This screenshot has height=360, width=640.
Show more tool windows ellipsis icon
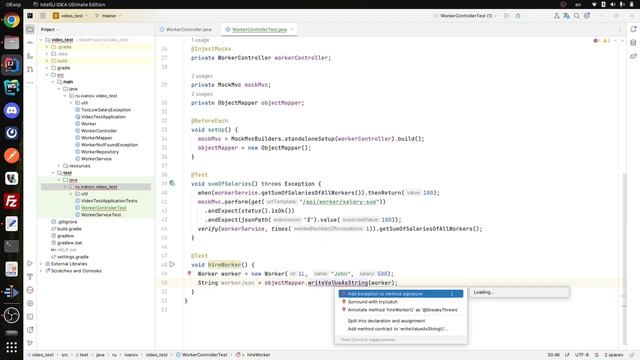(30, 82)
